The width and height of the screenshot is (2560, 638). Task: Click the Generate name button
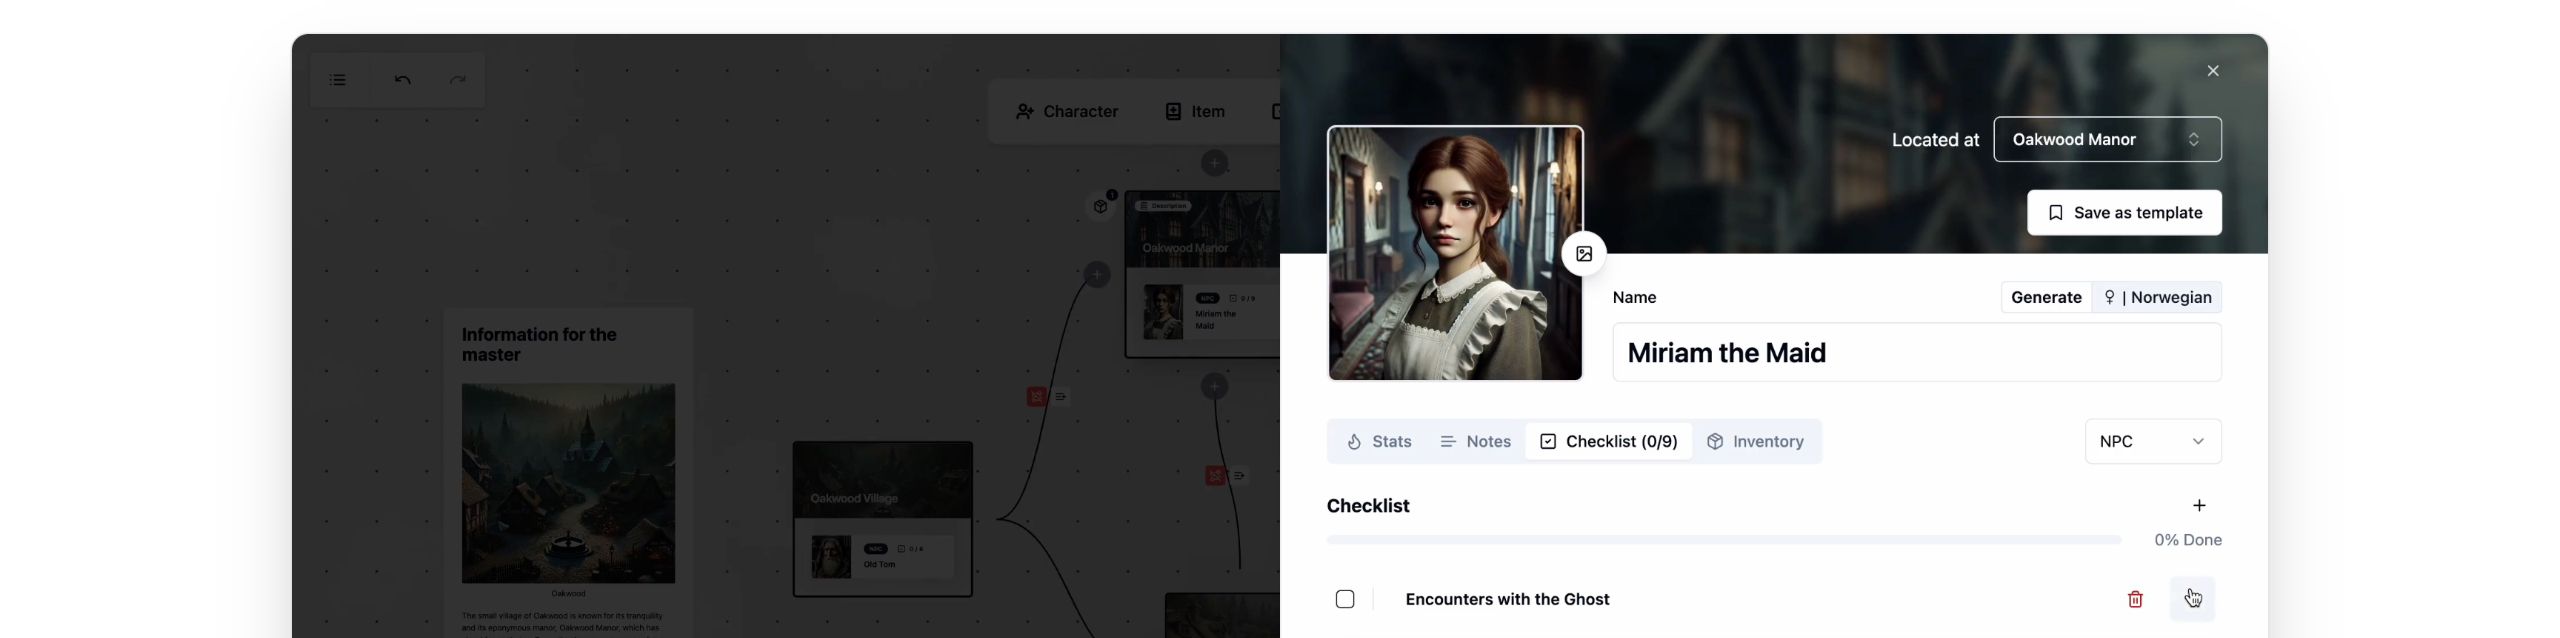pyautogui.click(x=2046, y=297)
